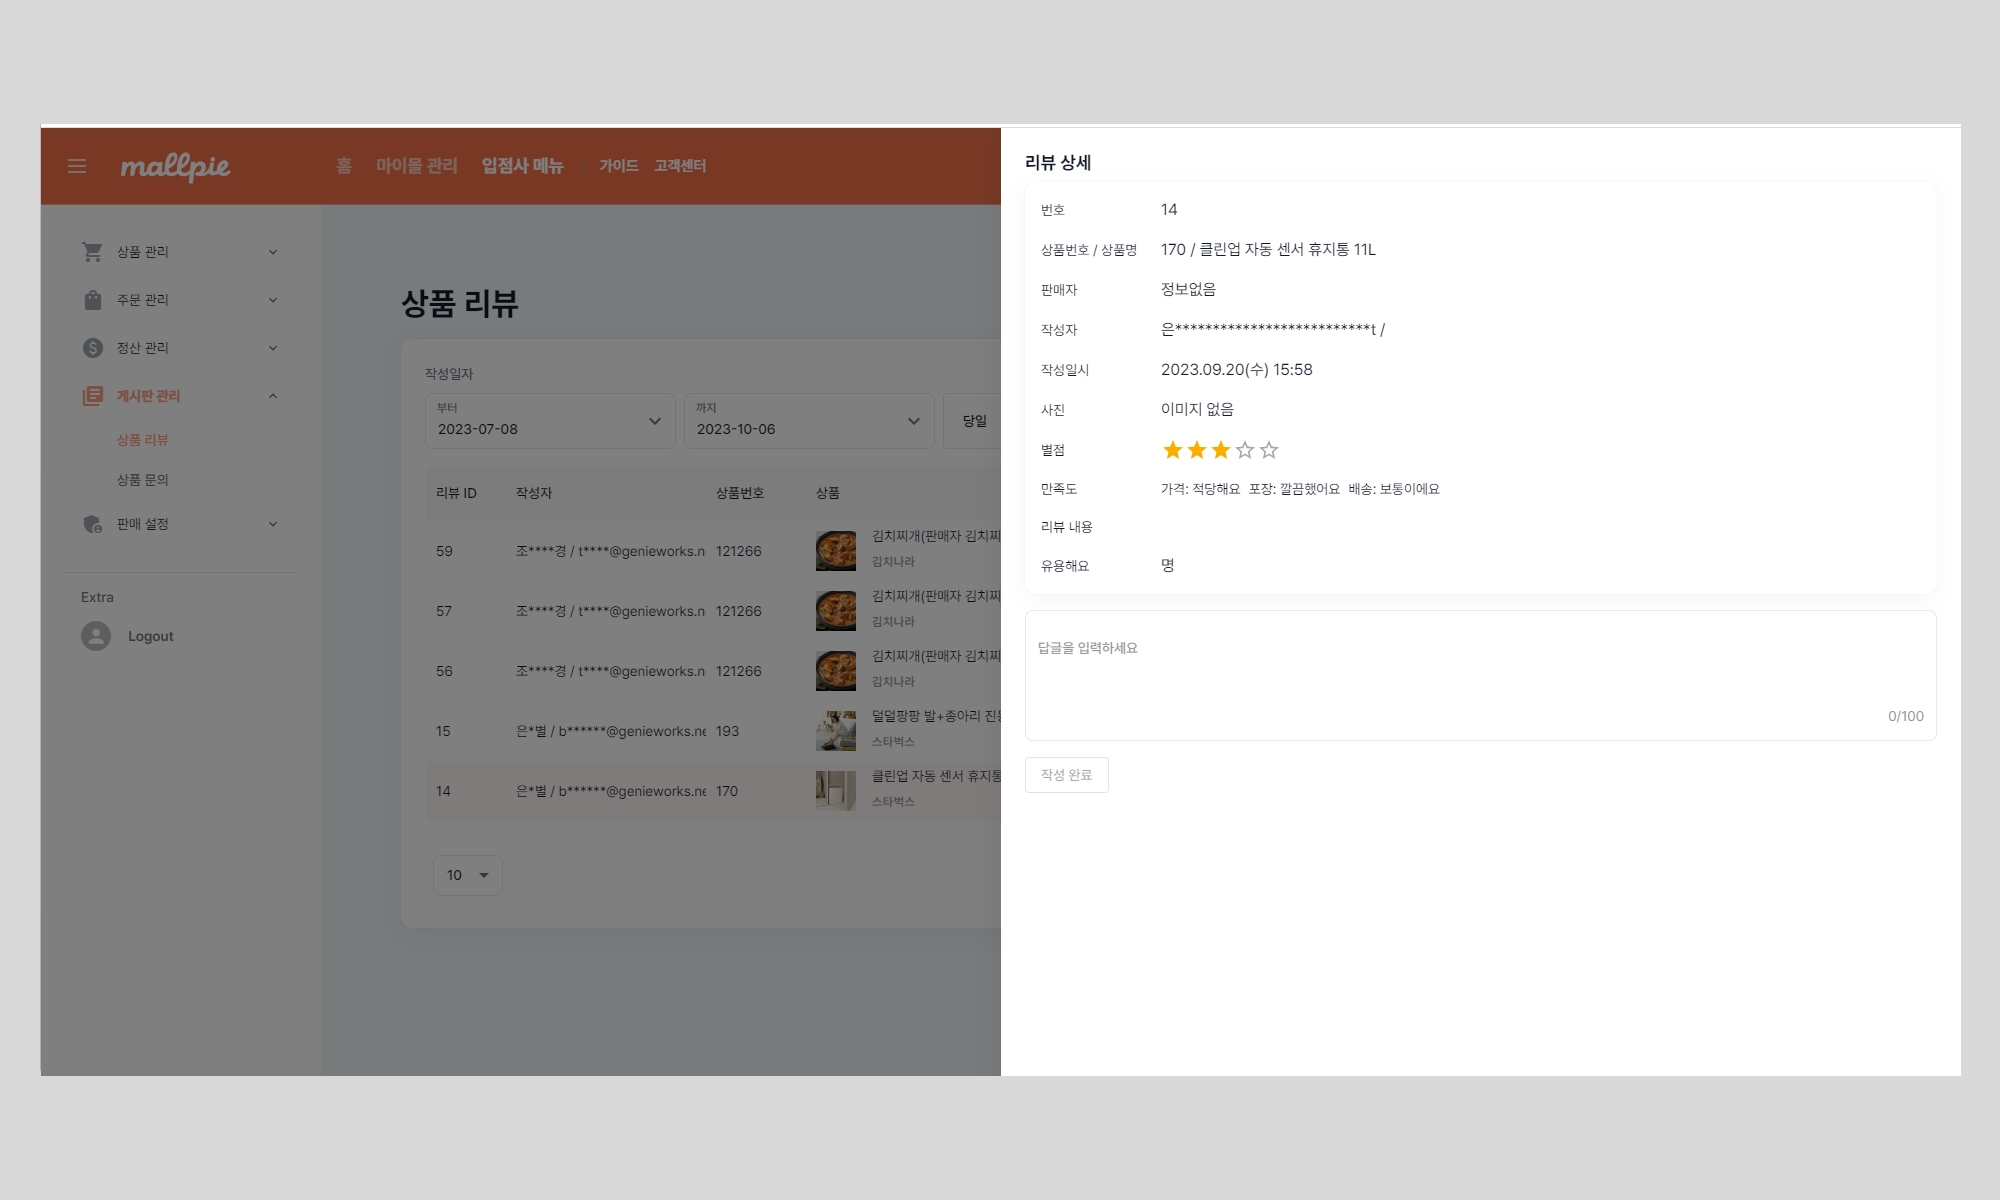
Task: Click the dollar icon for 정산 관리
Action: (x=93, y=348)
